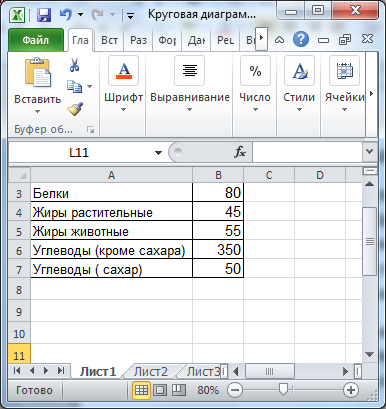
Task: Switch to sheet Лист3
Action: tap(202, 371)
